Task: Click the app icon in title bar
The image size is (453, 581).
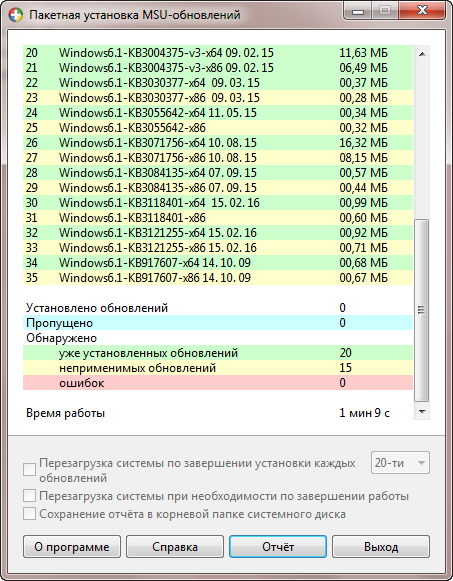Action: pyautogui.click(x=16, y=15)
